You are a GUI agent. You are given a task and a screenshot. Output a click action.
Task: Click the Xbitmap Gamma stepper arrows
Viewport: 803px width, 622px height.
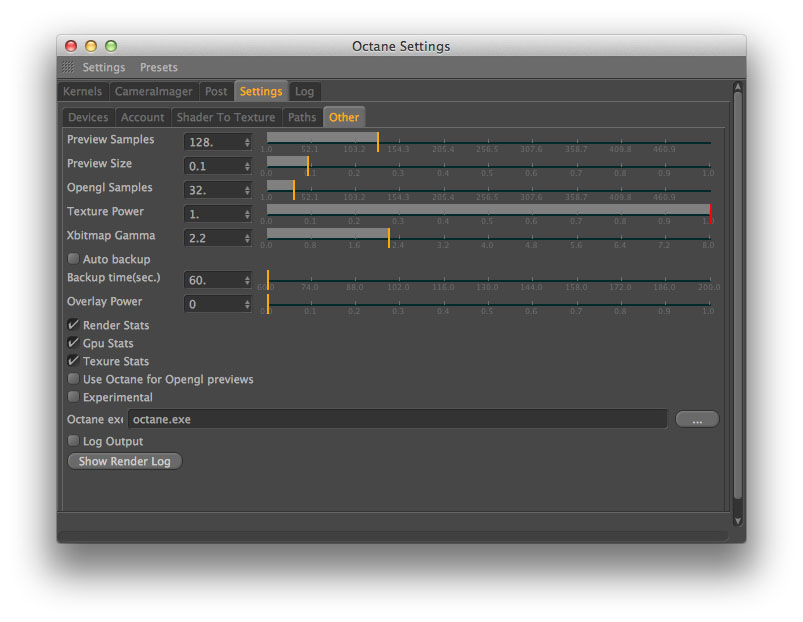coord(247,238)
